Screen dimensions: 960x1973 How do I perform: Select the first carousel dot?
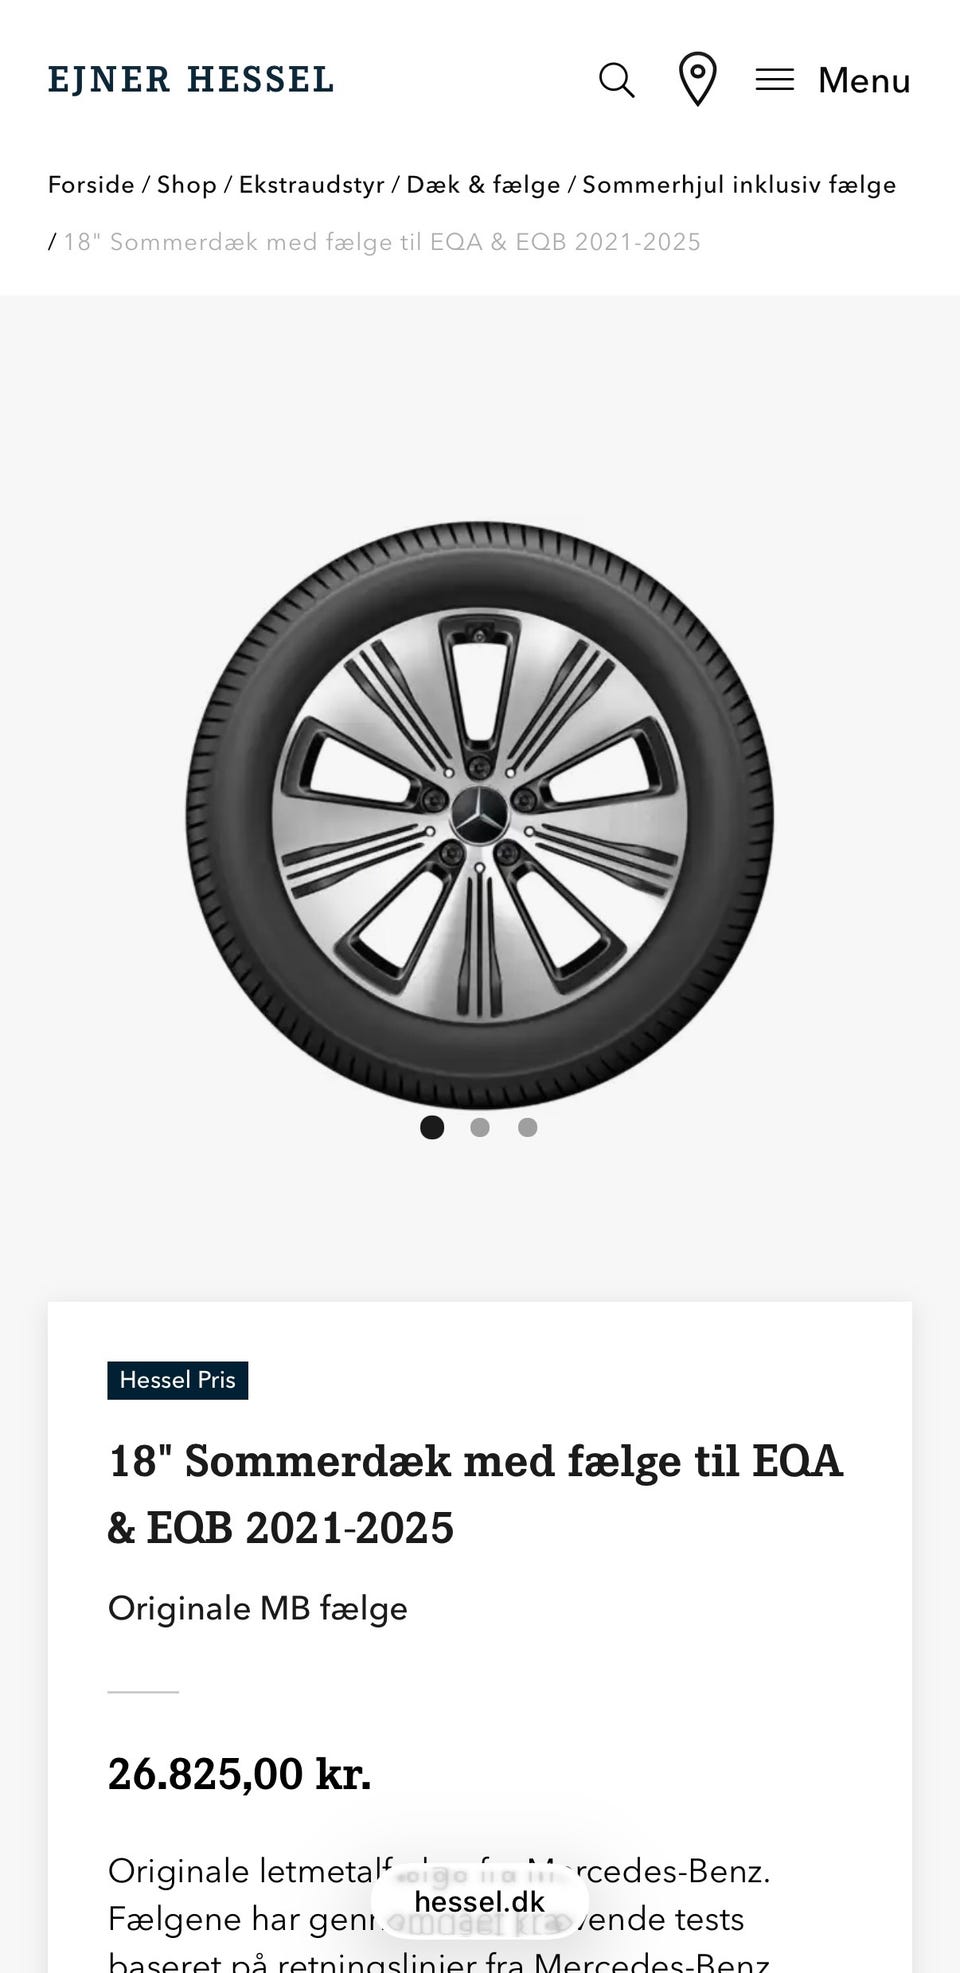pyautogui.click(x=432, y=1127)
